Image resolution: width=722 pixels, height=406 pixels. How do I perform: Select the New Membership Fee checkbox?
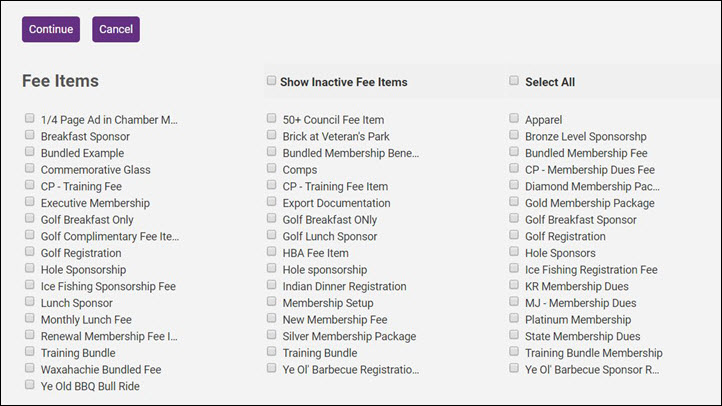[x=272, y=319]
